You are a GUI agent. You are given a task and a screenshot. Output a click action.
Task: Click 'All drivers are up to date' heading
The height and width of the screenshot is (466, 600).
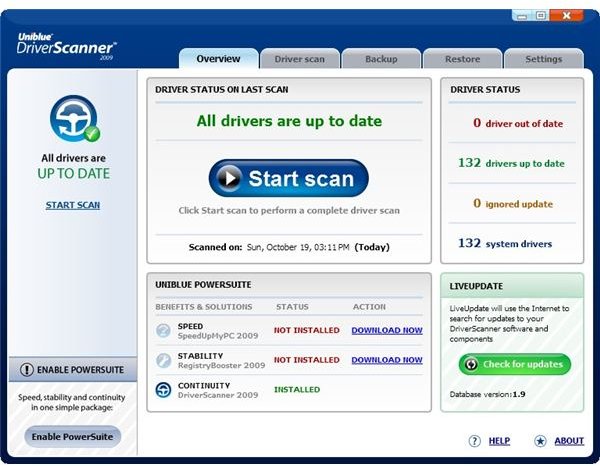[x=289, y=121]
